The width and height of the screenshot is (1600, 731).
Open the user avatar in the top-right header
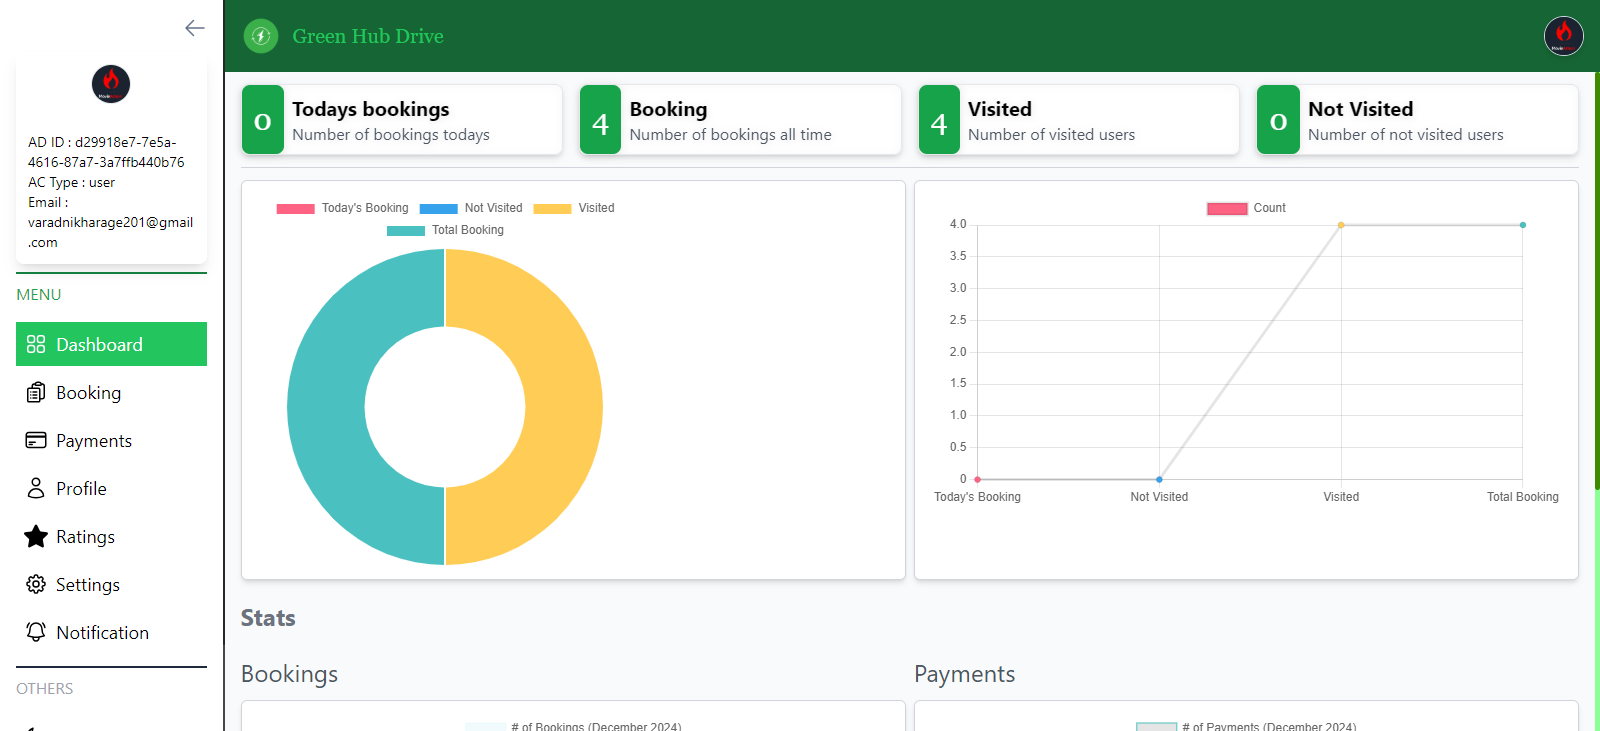click(1563, 36)
